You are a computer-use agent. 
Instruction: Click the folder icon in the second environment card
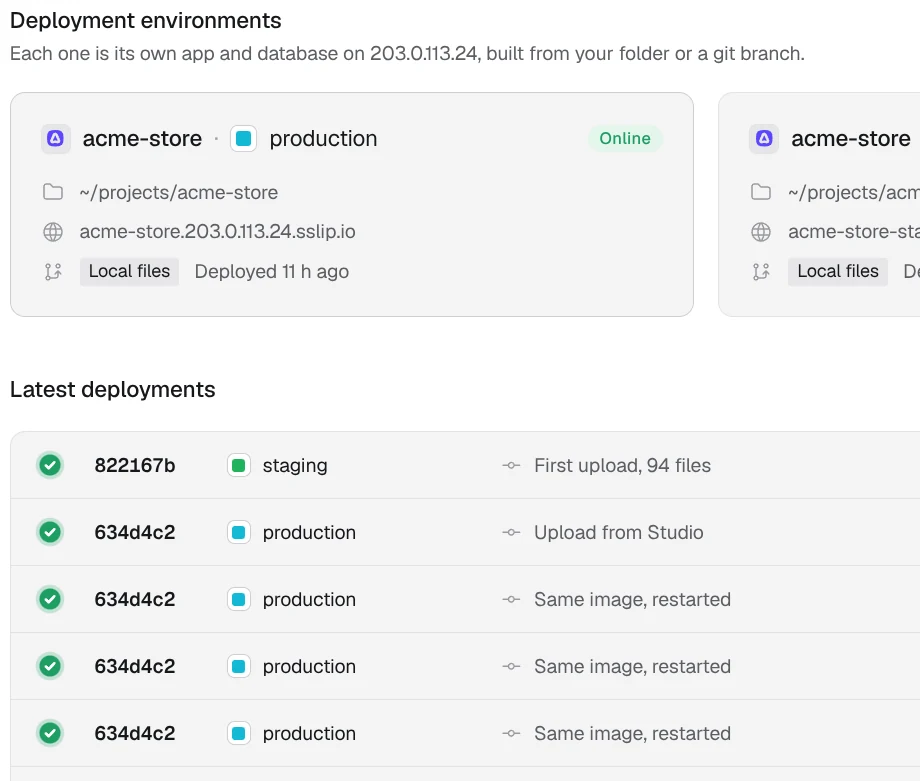point(761,192)
